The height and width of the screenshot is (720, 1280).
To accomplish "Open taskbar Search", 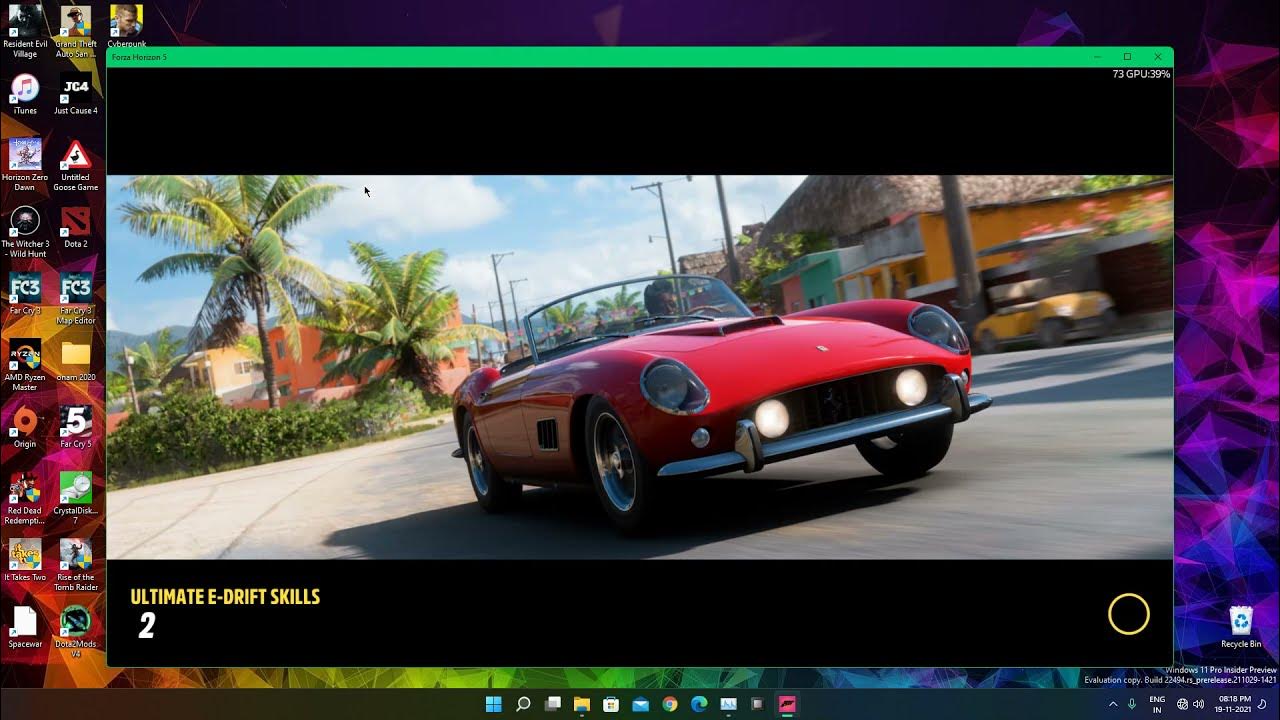I will pos(523,704).
